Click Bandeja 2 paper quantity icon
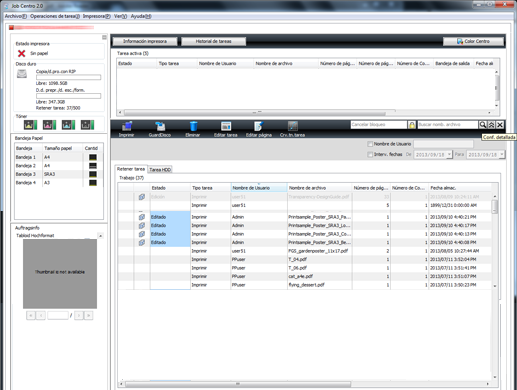Viewport: 517px width, 390px height. [x=93, y=166]
